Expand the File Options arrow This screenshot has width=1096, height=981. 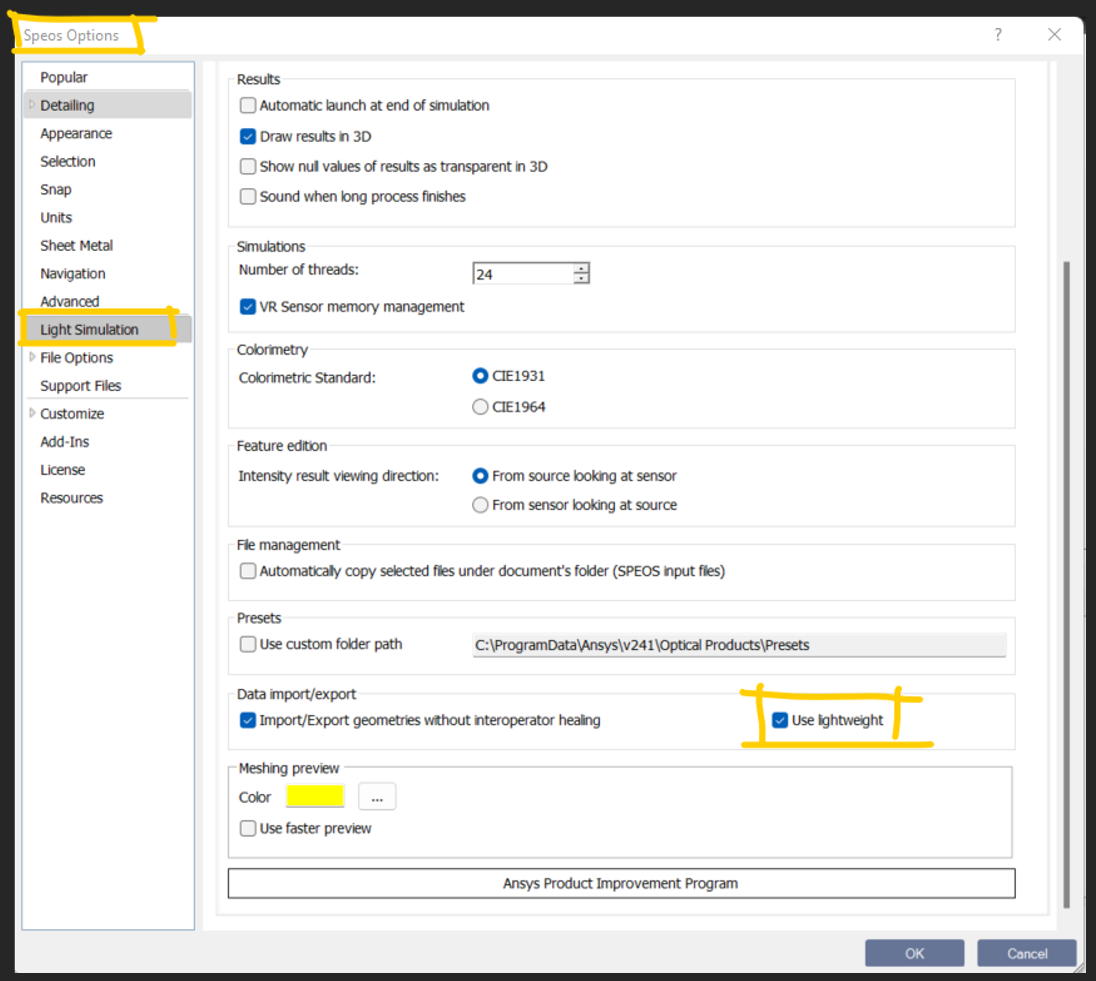coord(31,357)
